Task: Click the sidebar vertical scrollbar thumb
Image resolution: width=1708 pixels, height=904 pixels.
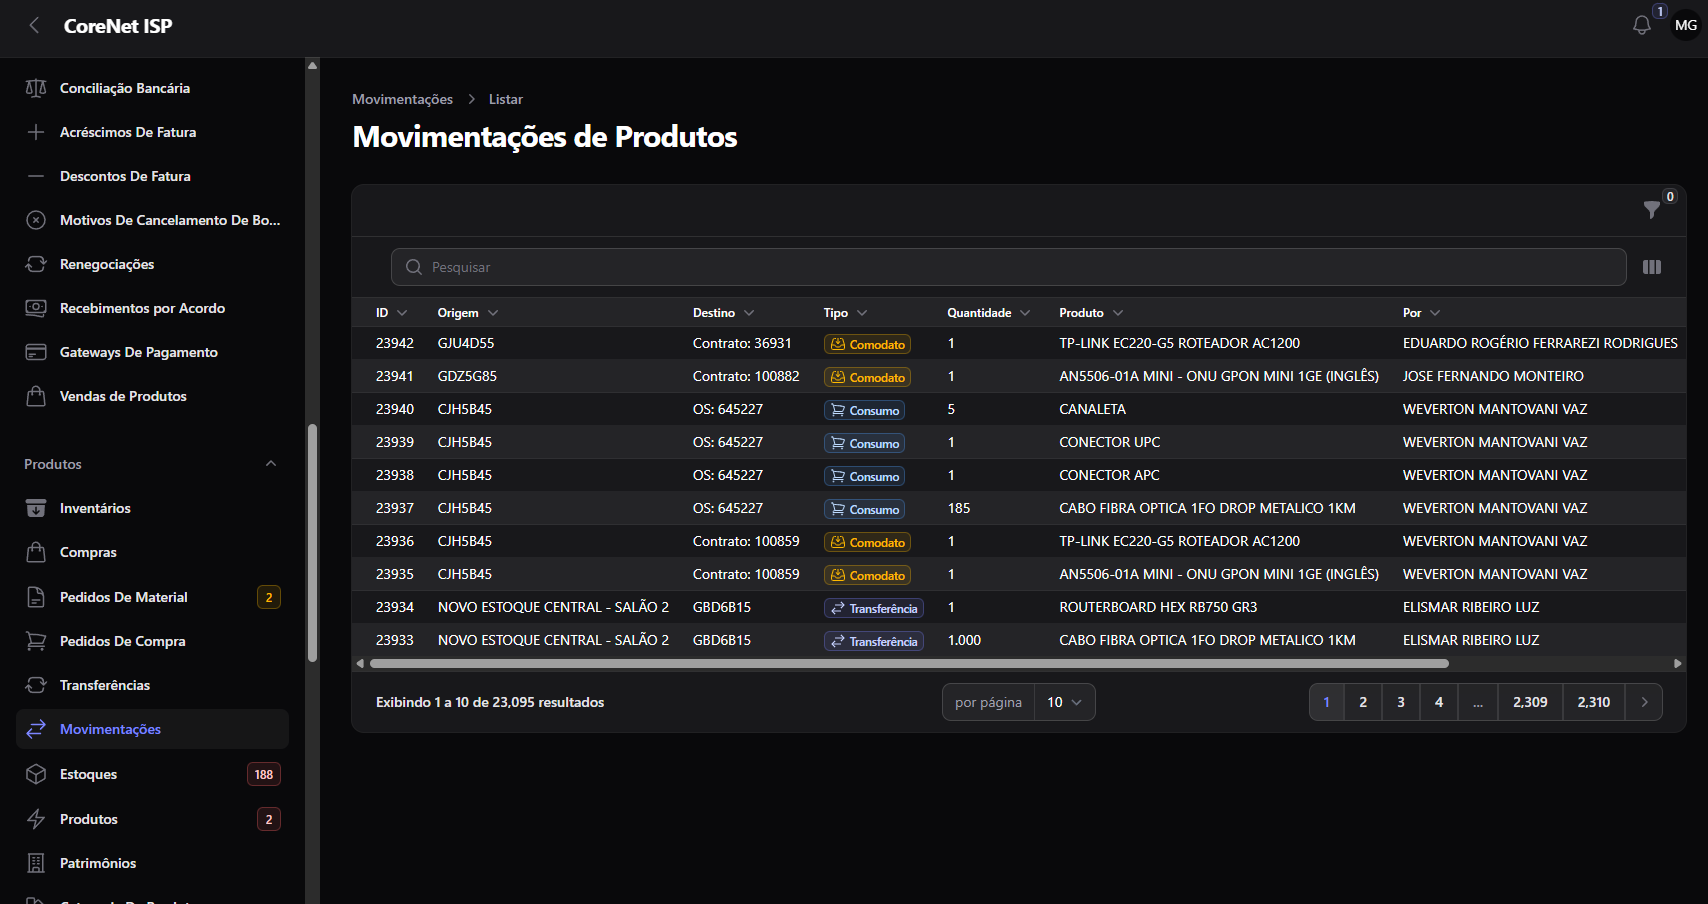Action: click(x=312, y=543)
